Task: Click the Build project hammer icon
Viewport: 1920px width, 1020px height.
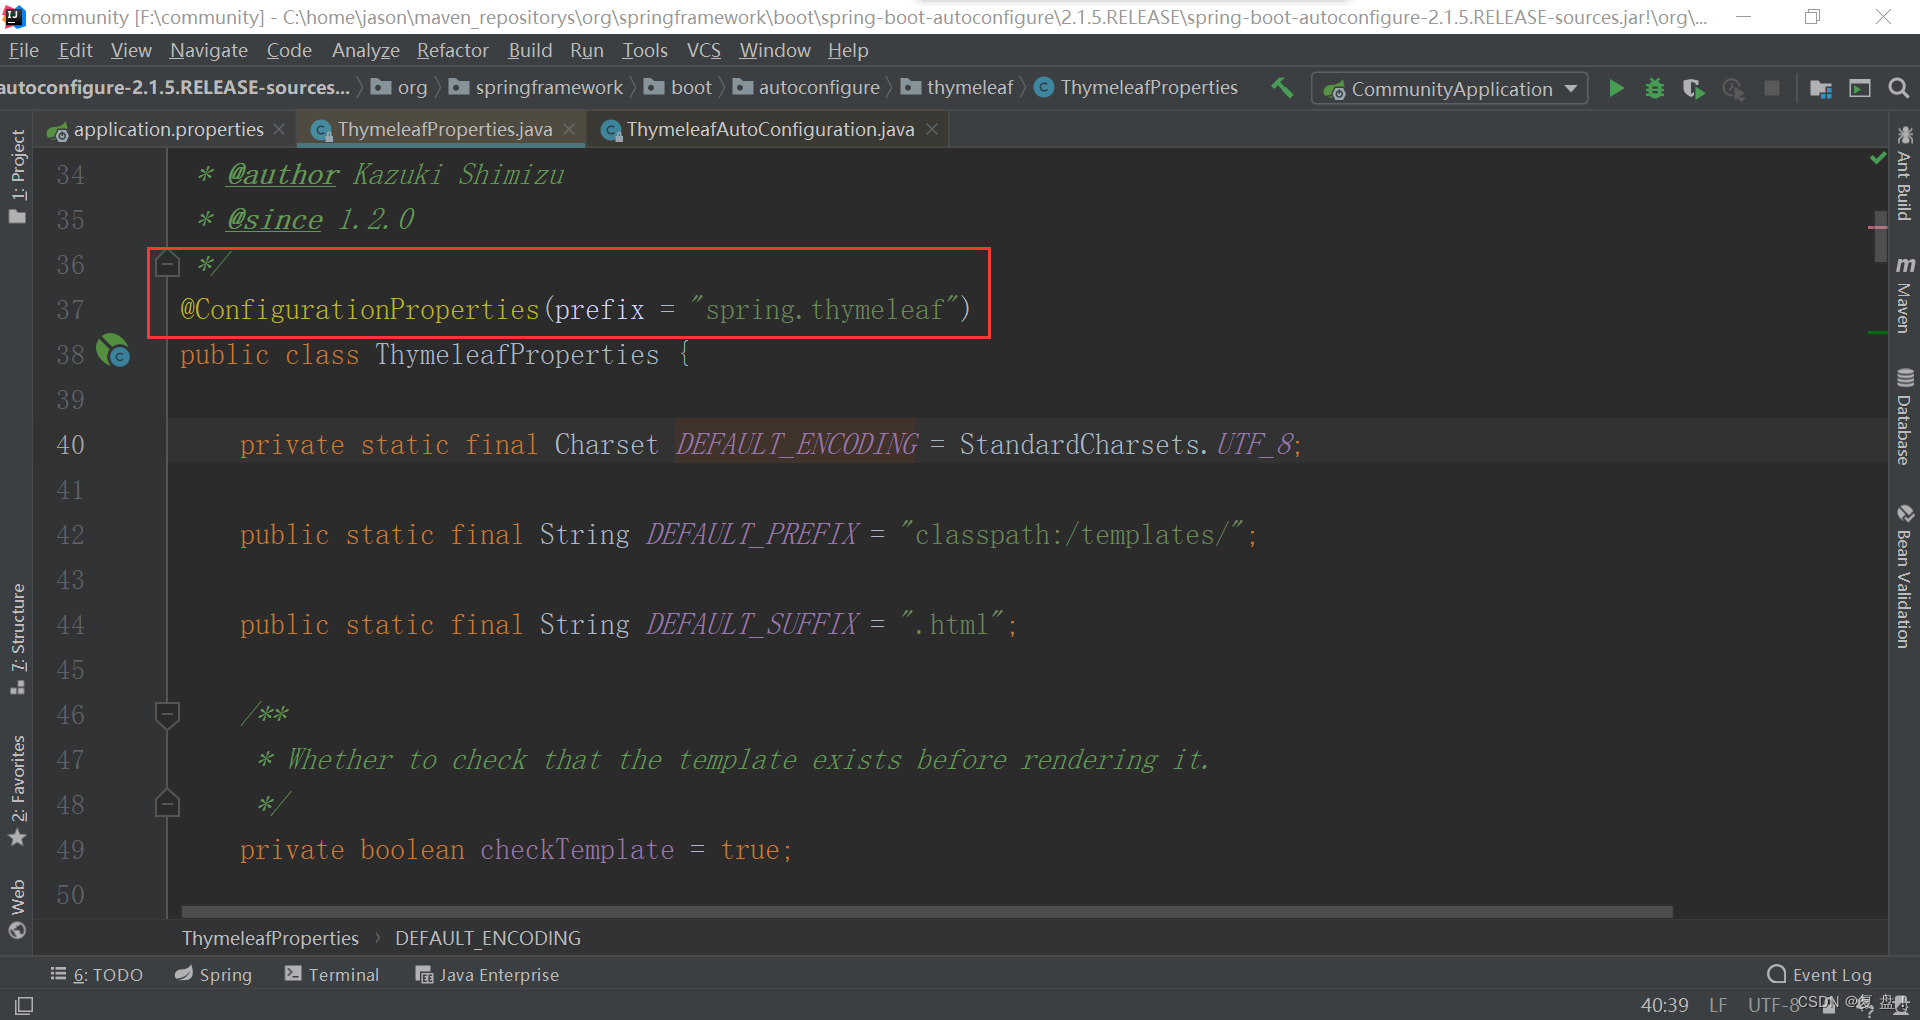Action: point(1282,88)
